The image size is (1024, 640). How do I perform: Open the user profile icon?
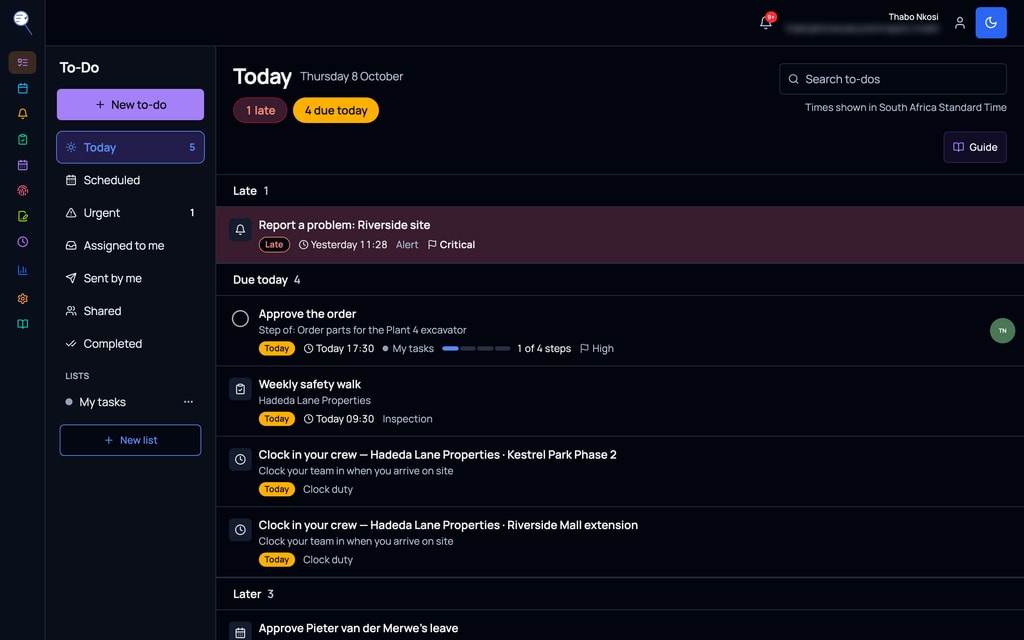(x=959, y=23)
